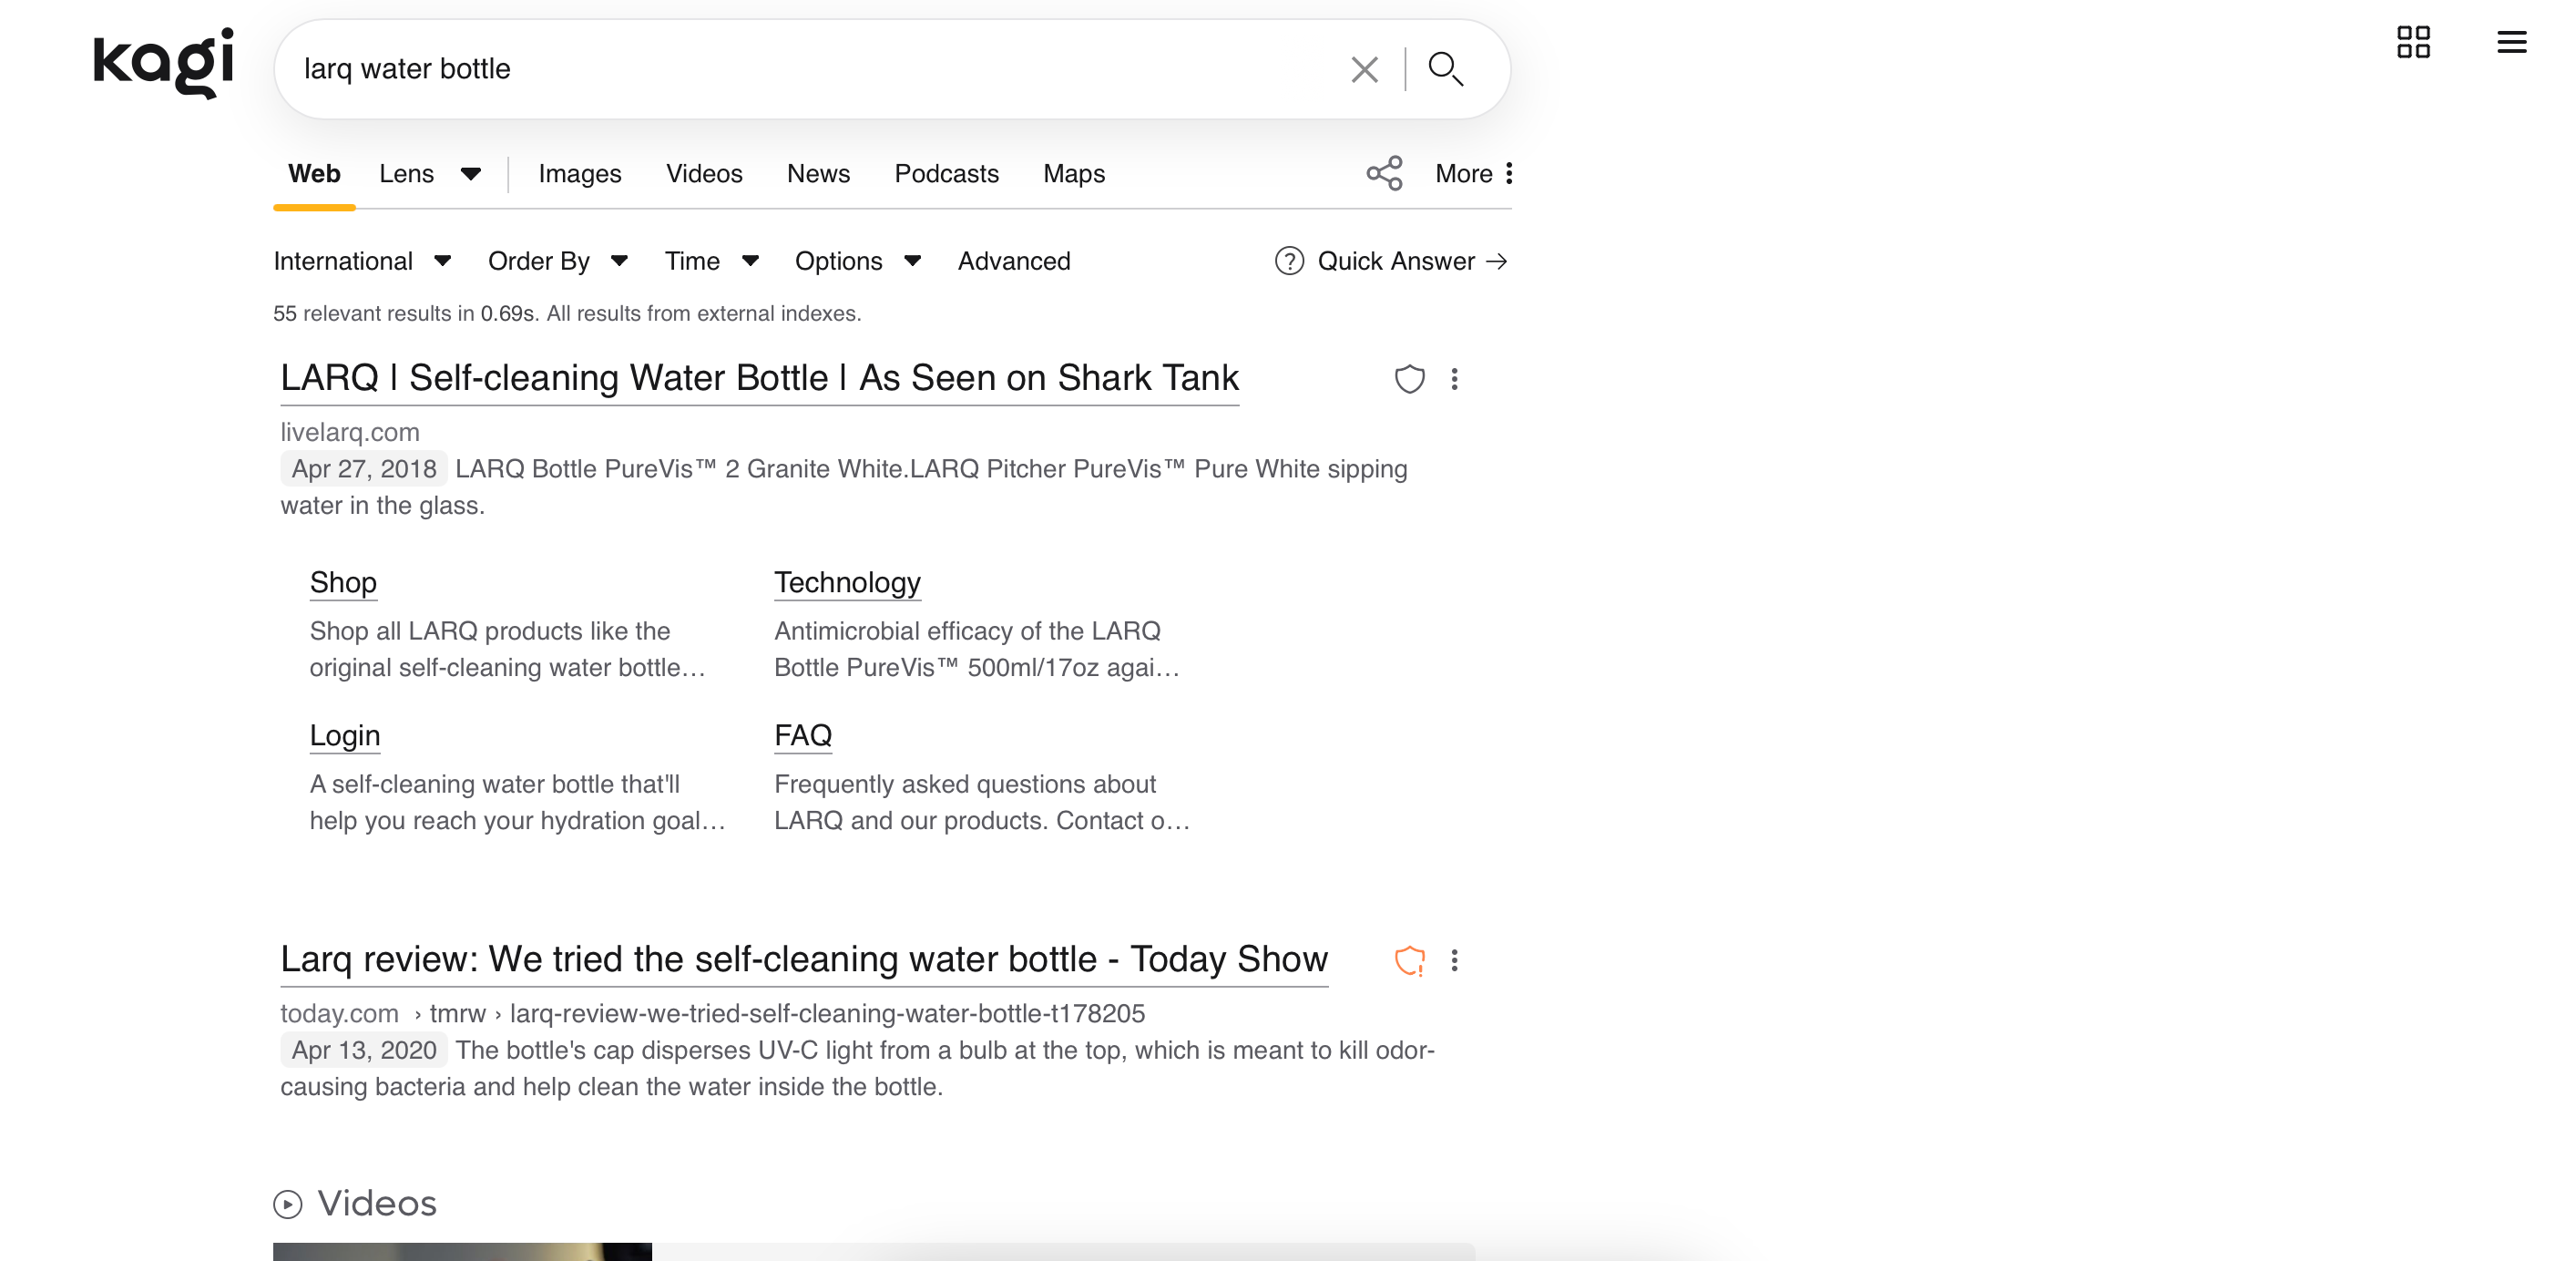This screenshot has width=2576, height=1261.
Task: Open the three-dot menu on the first result
Action: [x=1455, y=380]
